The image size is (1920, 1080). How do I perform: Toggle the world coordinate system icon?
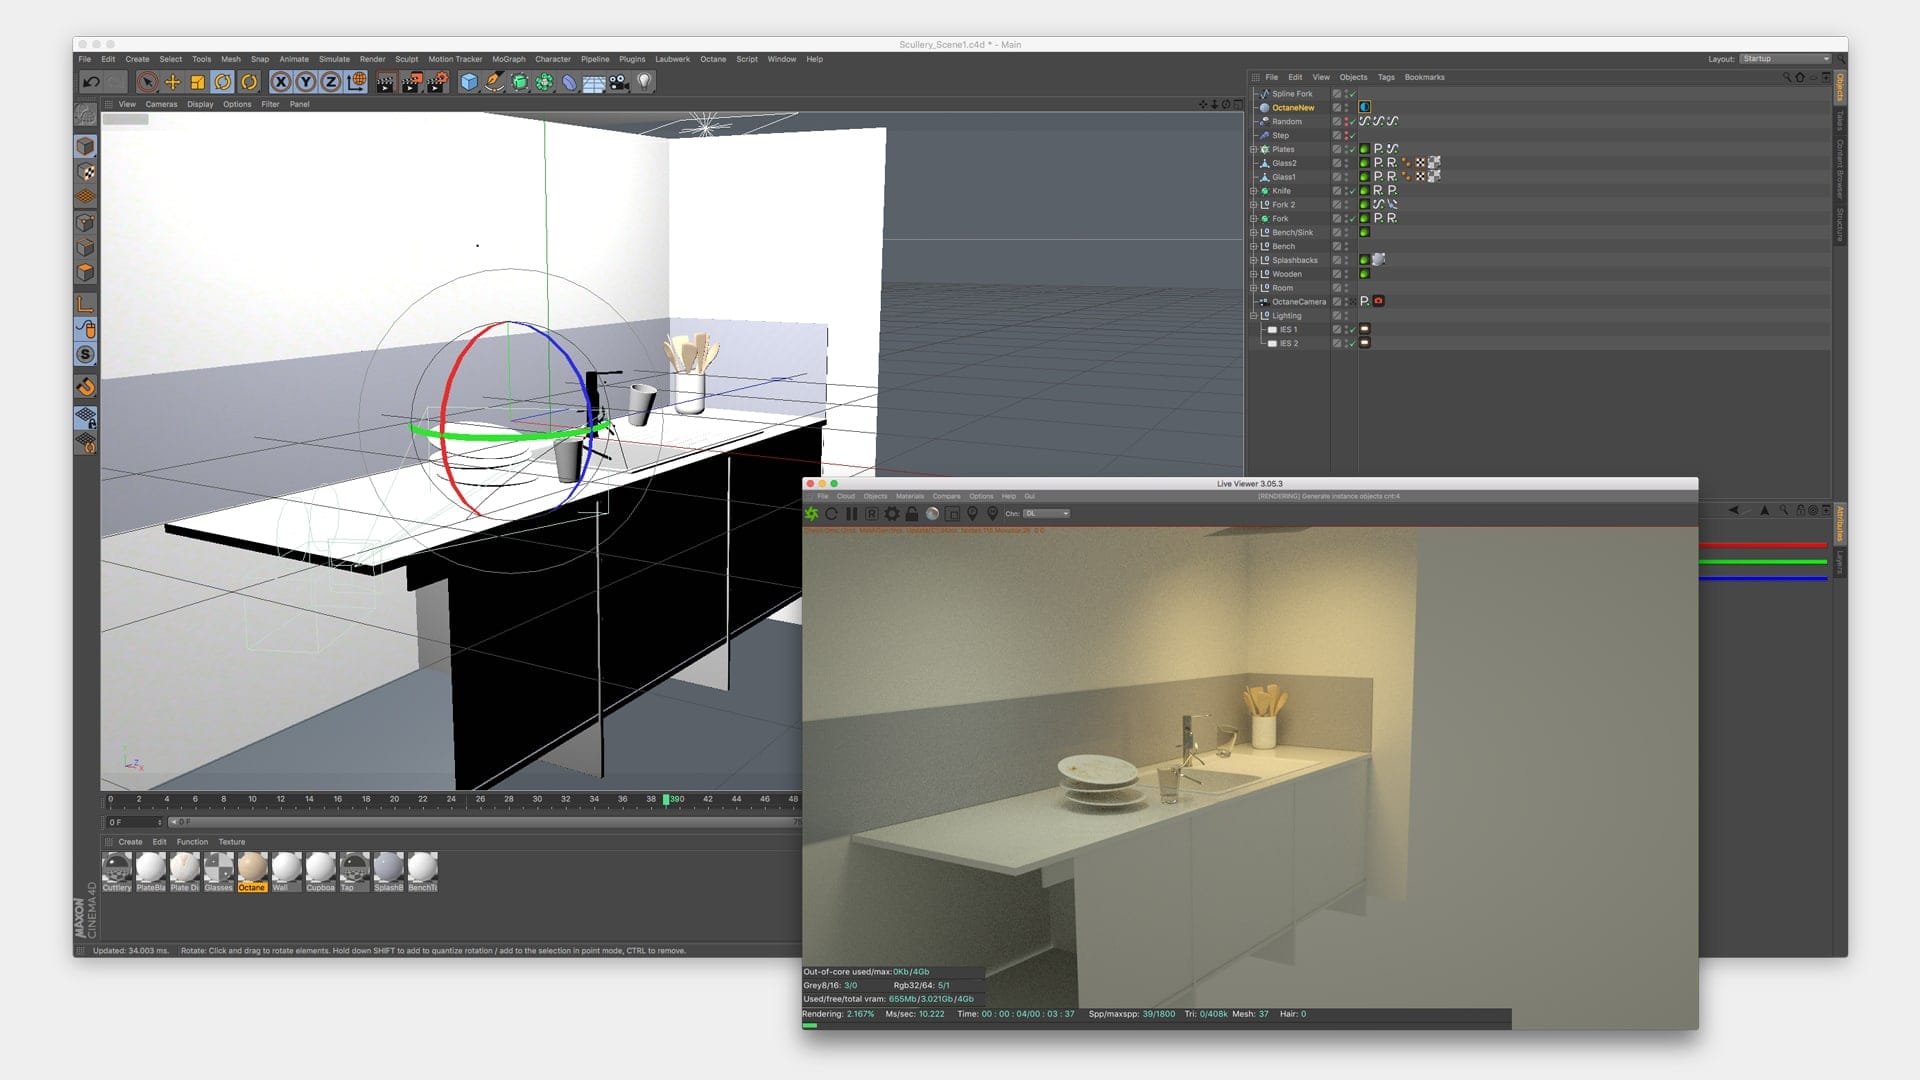[x=356, y=82]
